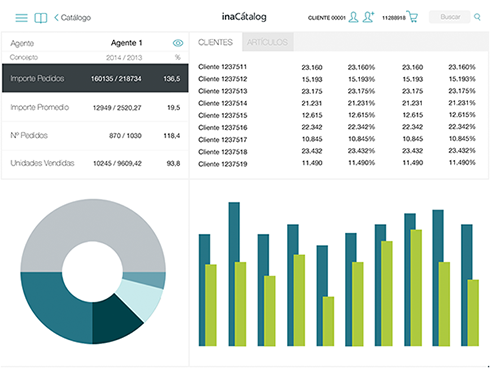Viewport: 490px width, 368px height.
Task: Open the catalog book icon
Action: (x=41, y=18)
